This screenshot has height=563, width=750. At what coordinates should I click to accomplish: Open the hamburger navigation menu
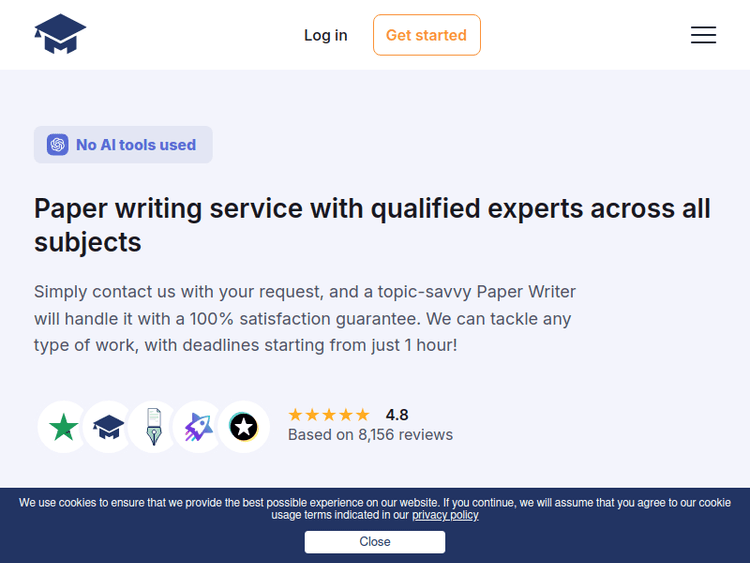703,35
